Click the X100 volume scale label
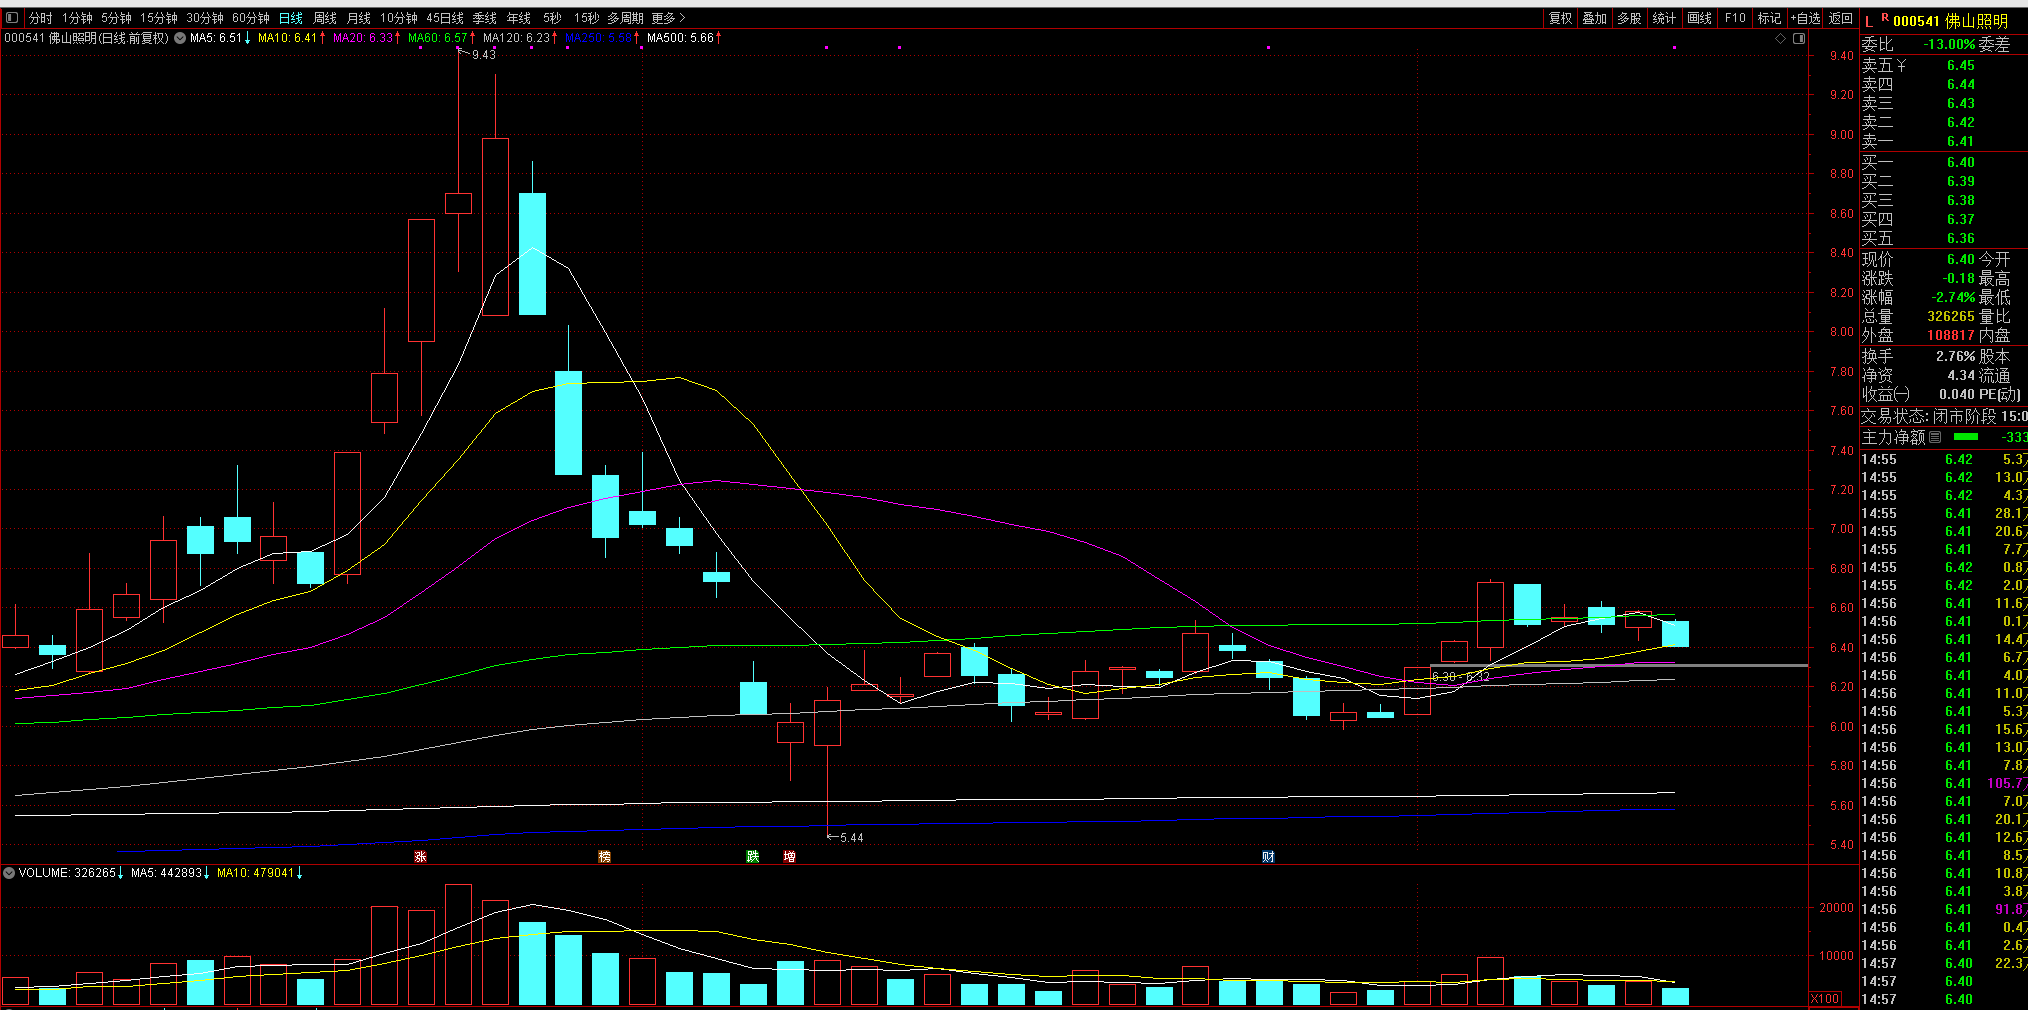Screen dimensions: 2028x1010 coord(1825,999)
